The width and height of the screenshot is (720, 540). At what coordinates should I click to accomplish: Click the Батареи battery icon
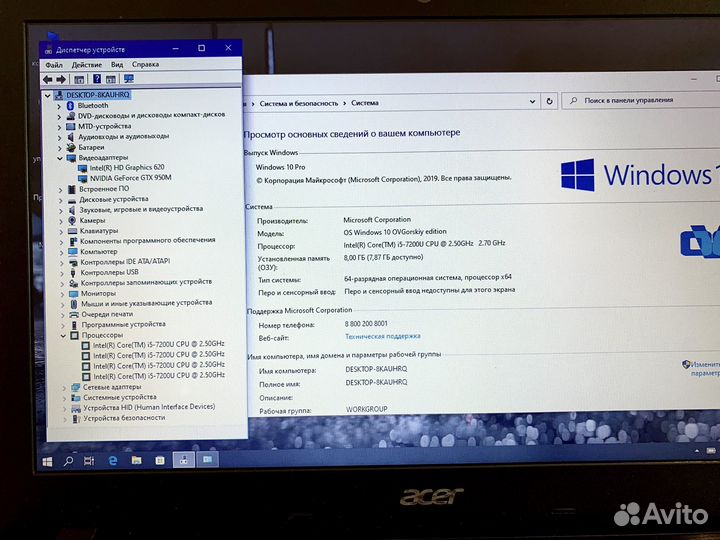point(71,147)
